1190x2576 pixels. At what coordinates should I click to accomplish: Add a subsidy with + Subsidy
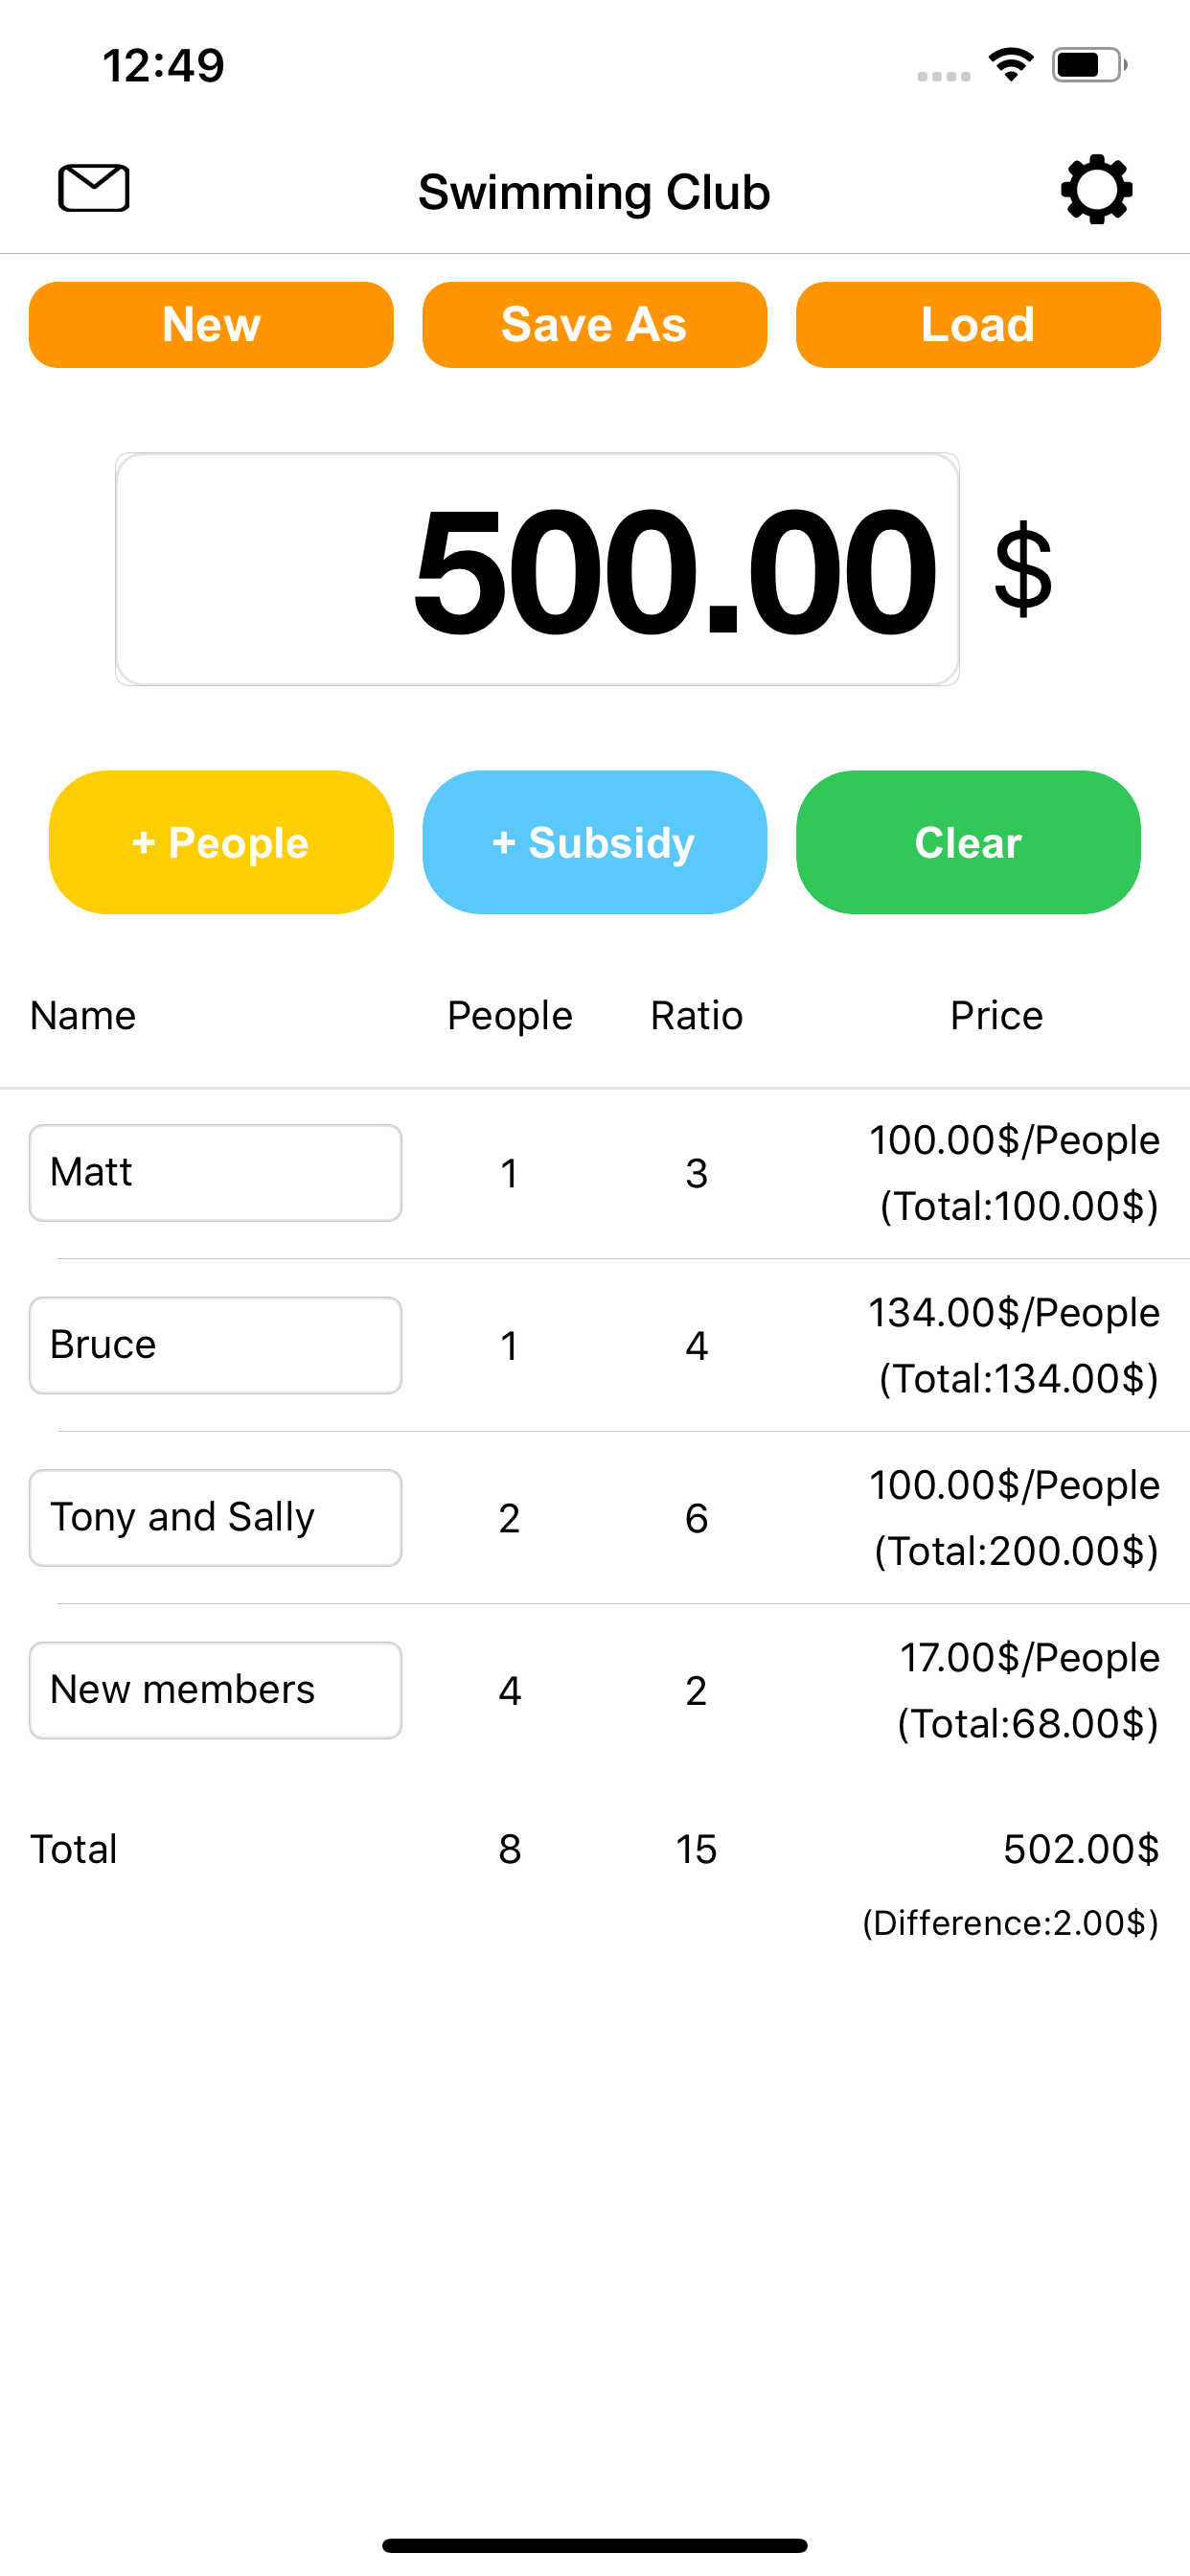[594, 842]
